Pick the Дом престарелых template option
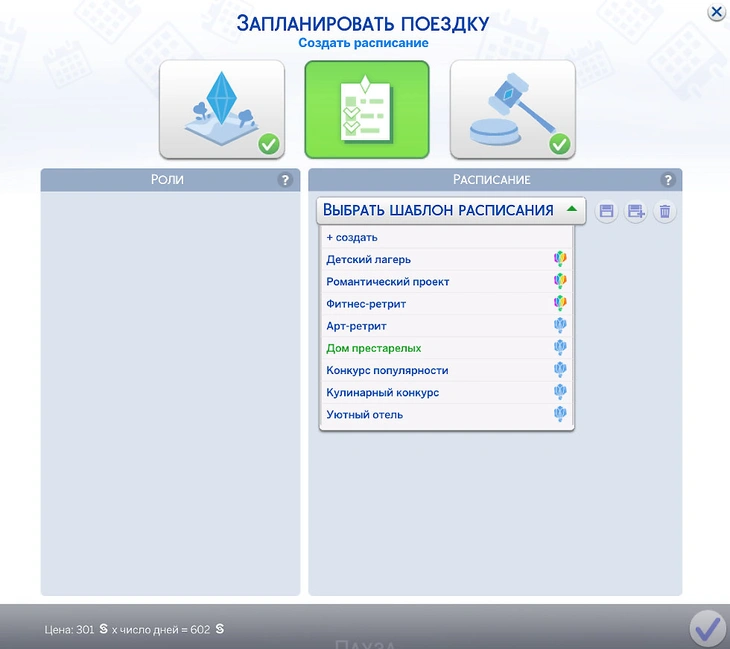Screen dimensions: 730x649 point(374,348)
